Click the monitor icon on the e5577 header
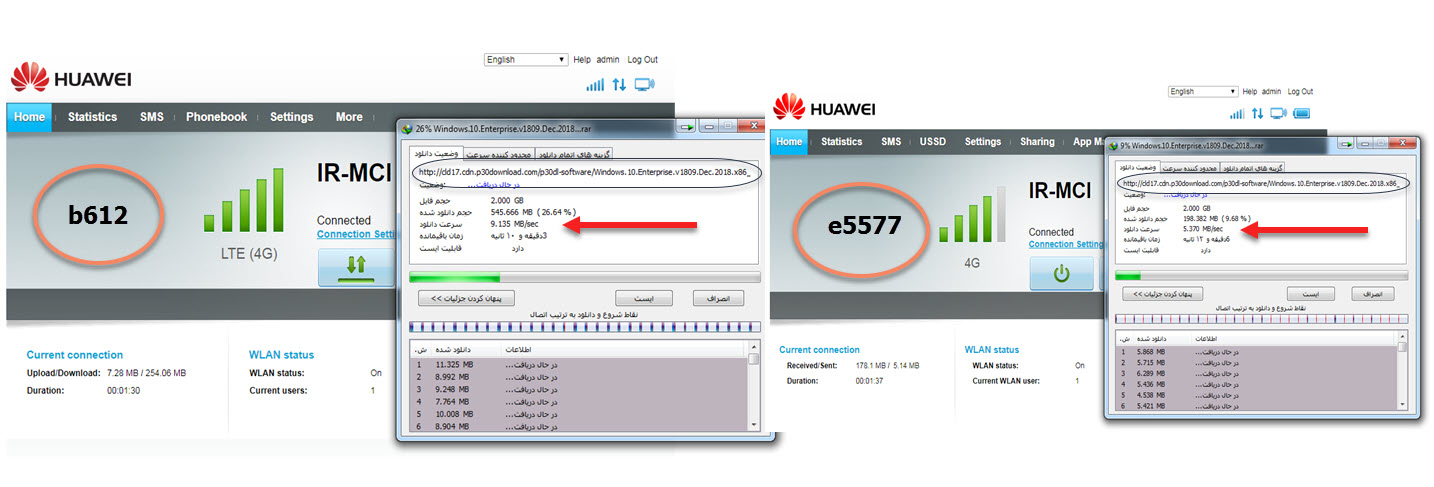 1278,114
